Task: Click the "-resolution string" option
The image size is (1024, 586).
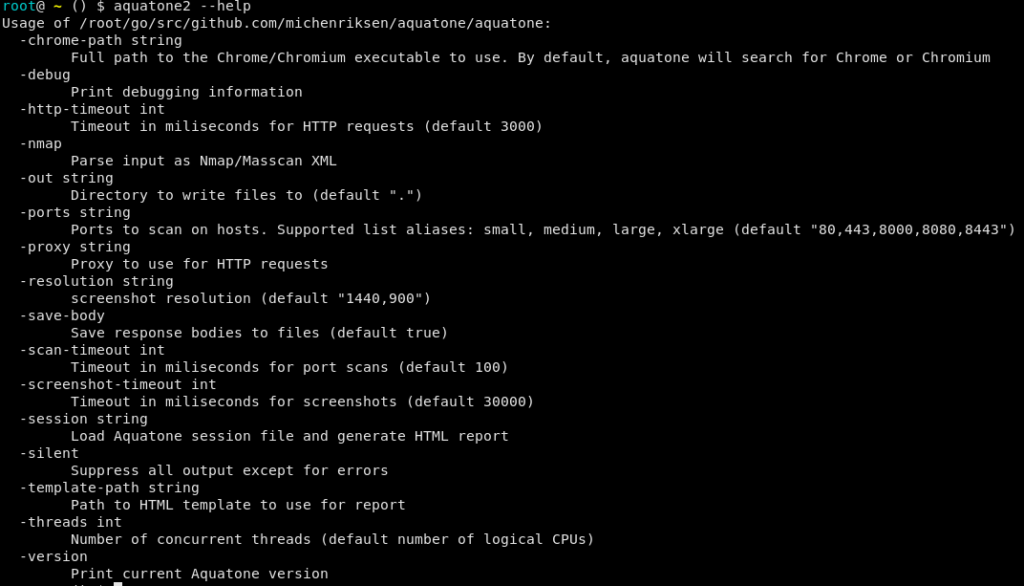Action: (x=97, y=282)
